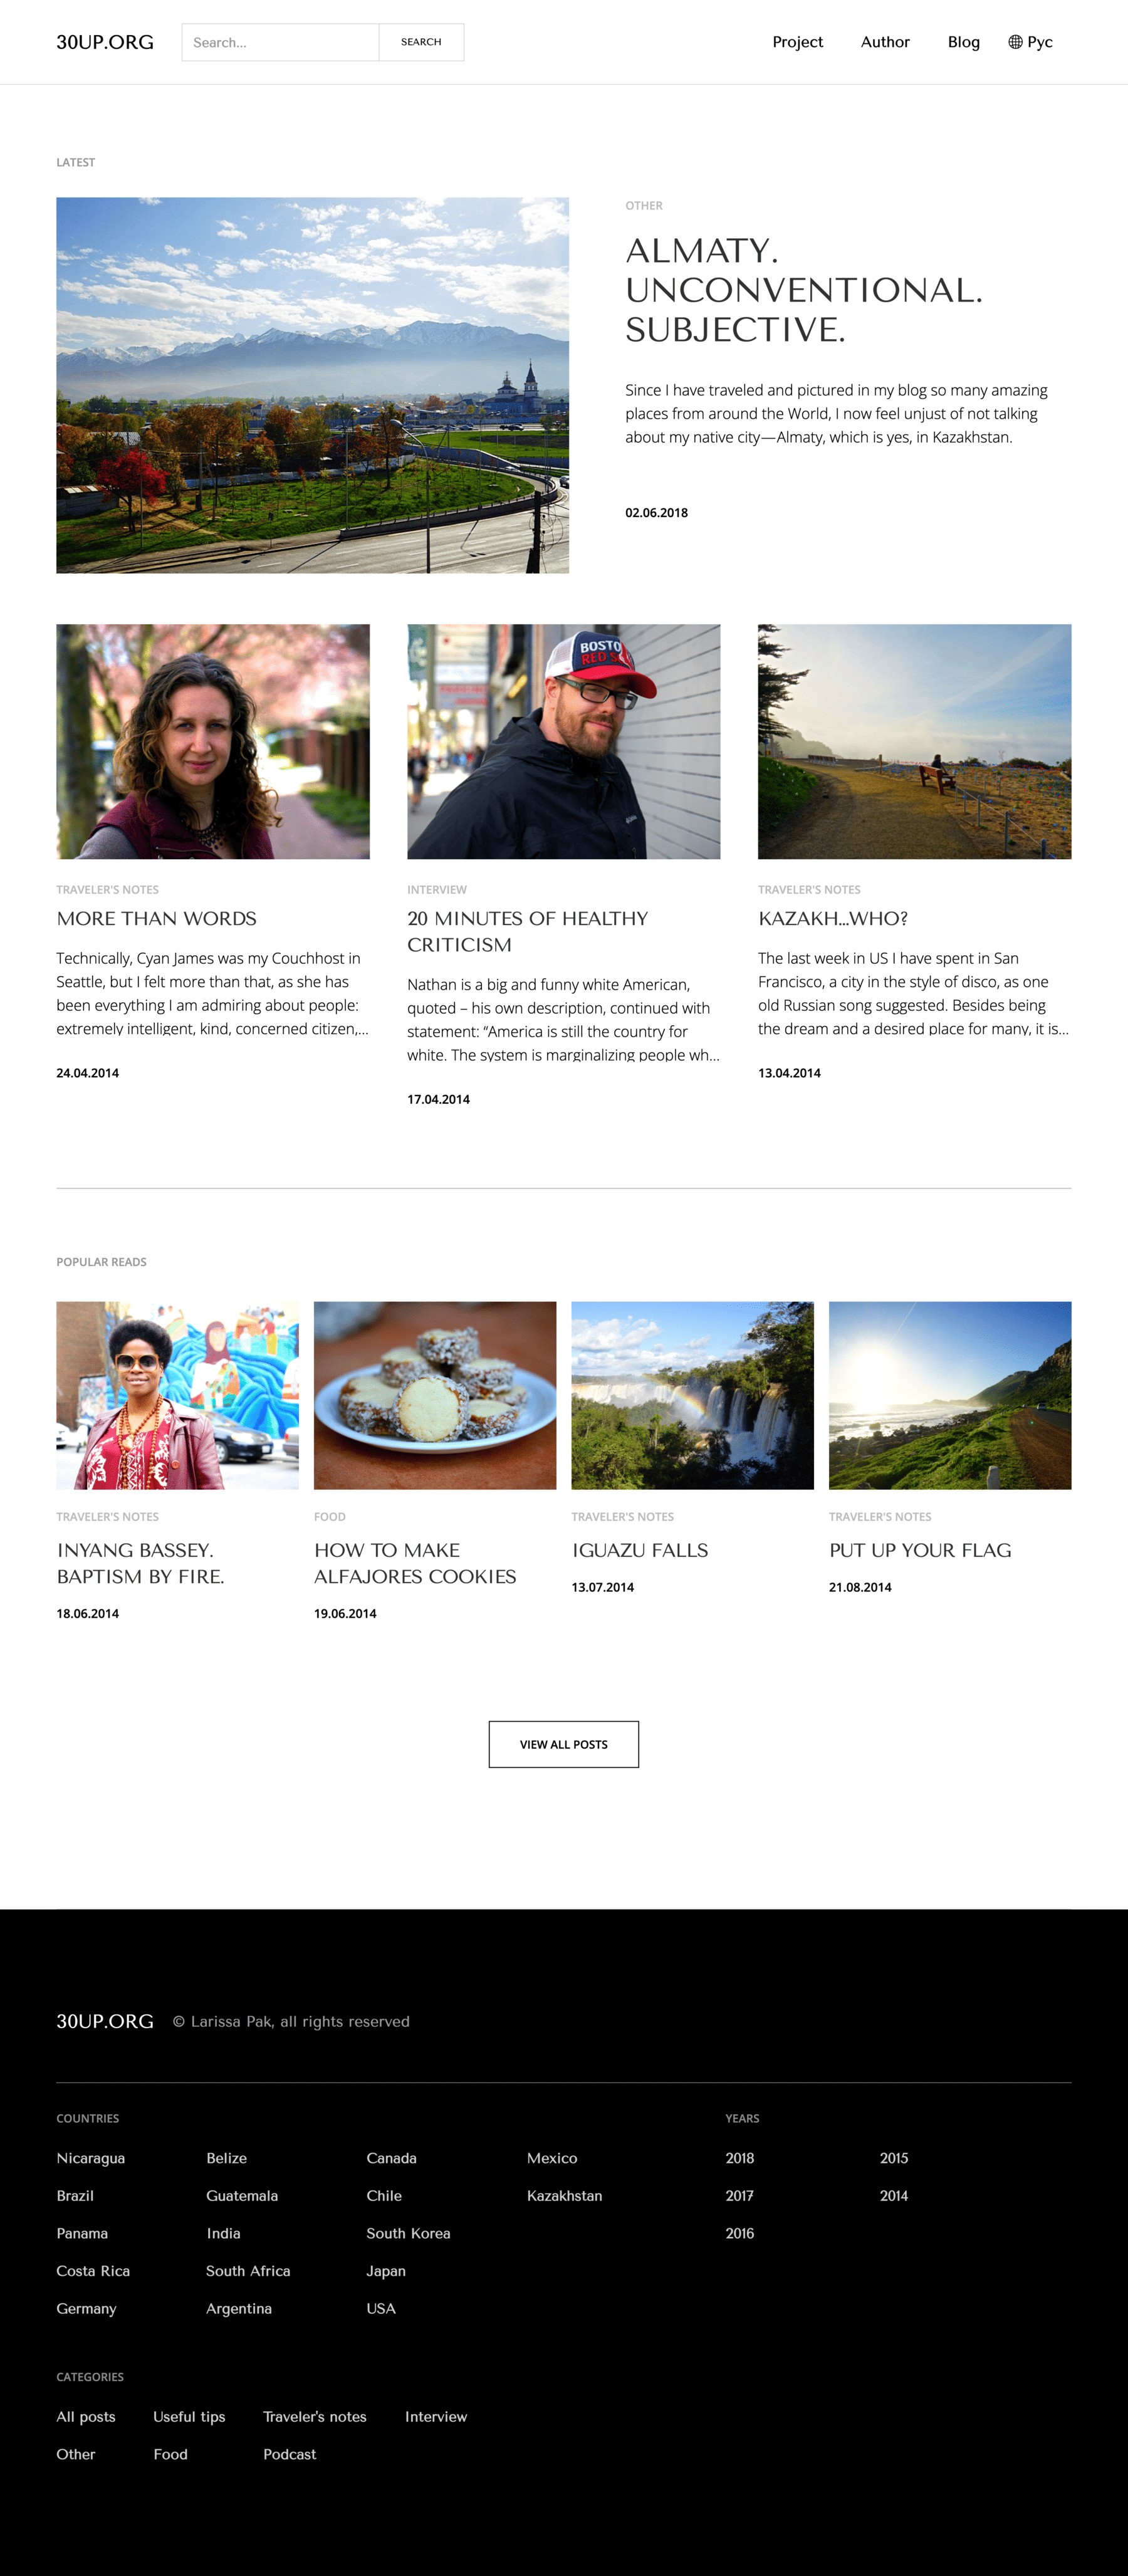The height and width of the screenshot is (2576, 1128).
Task: Click the alfajores cookies photo
Action: [x=435, y=1395]
